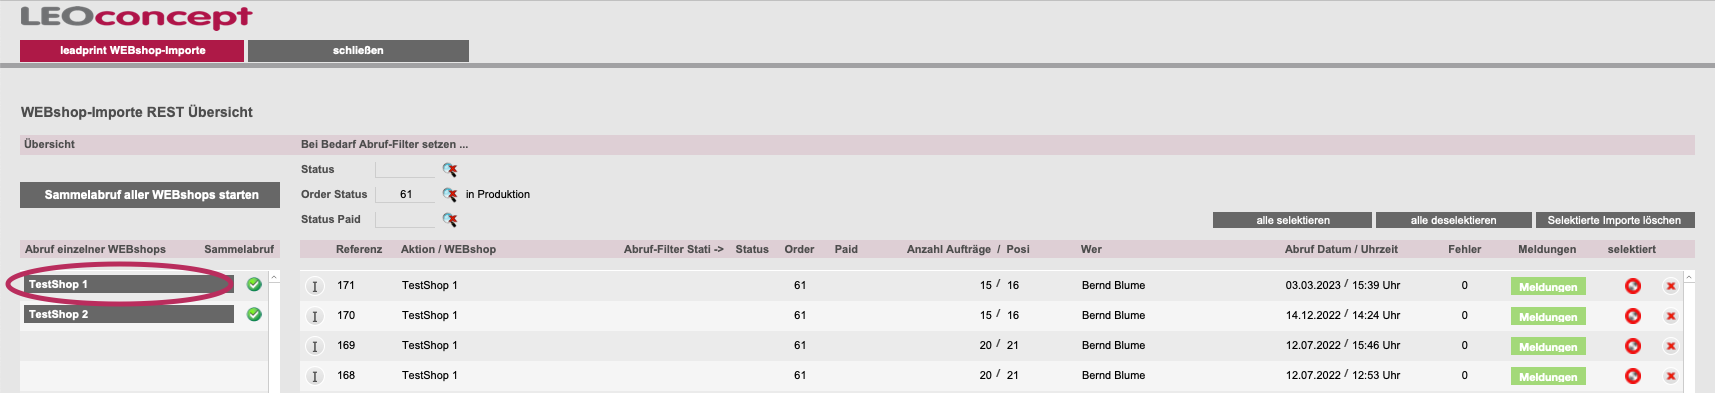
Task: Open info icon for import 171
Action: coord(315,286)
